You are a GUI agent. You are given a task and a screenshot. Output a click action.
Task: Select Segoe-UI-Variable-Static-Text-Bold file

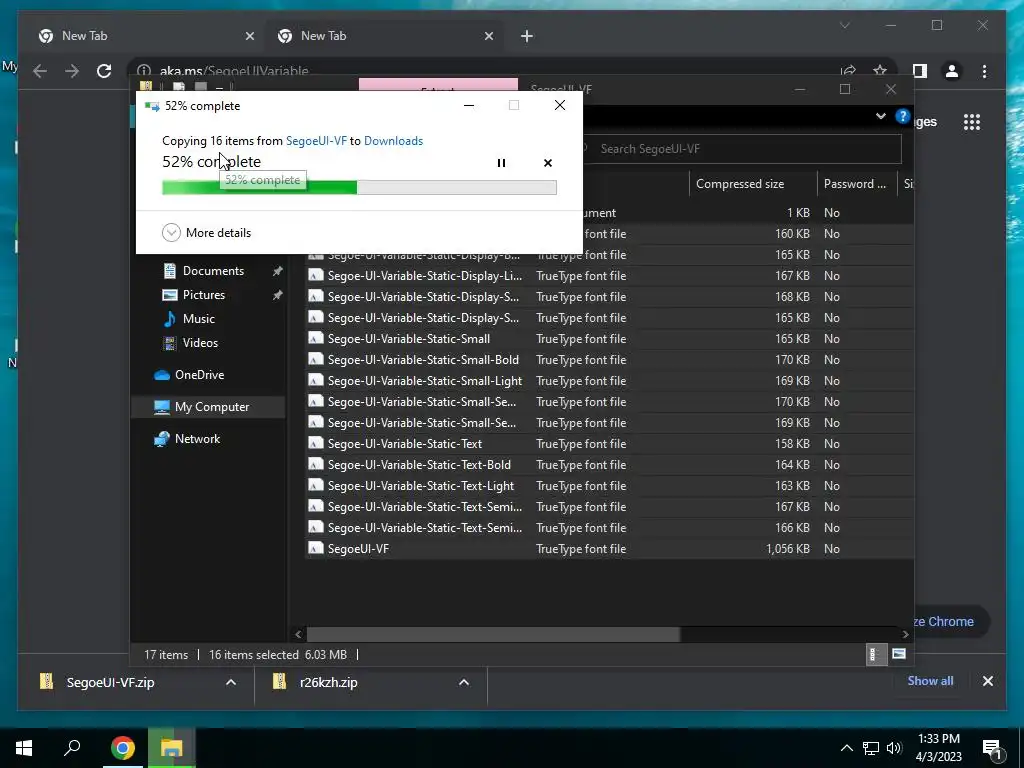point(419,464)
